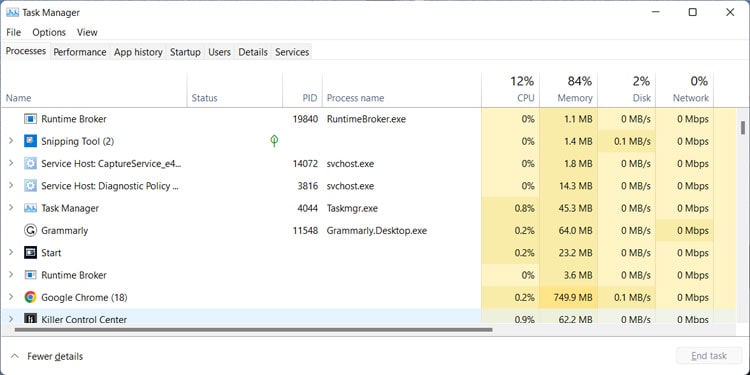The width and height of the screenshot is (750, 375).
Task: Click the Task Manager process row icon
Action: [30, 208]
